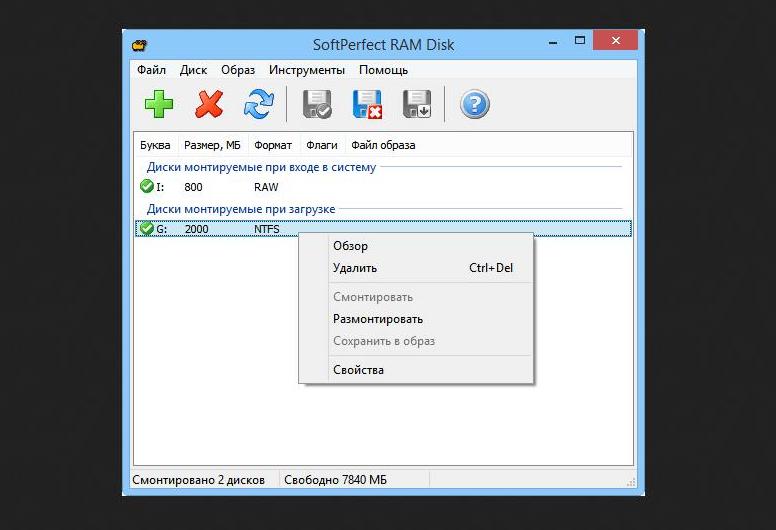
Task: Sort by the Буква column header
Action: click(155, 145)
